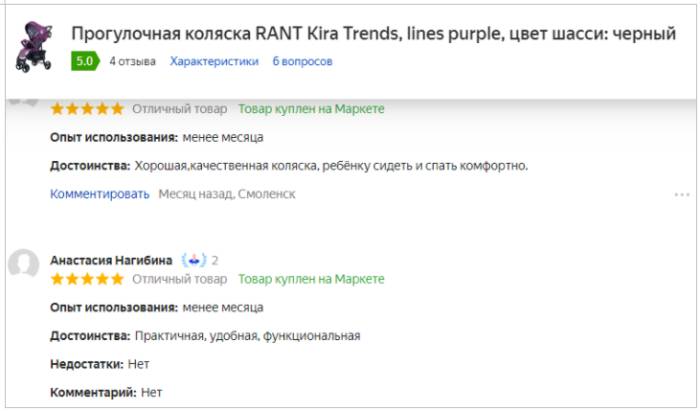Open the Анастасия Нагибина profile name
The image size is (700, 411).
coord(111,260)
